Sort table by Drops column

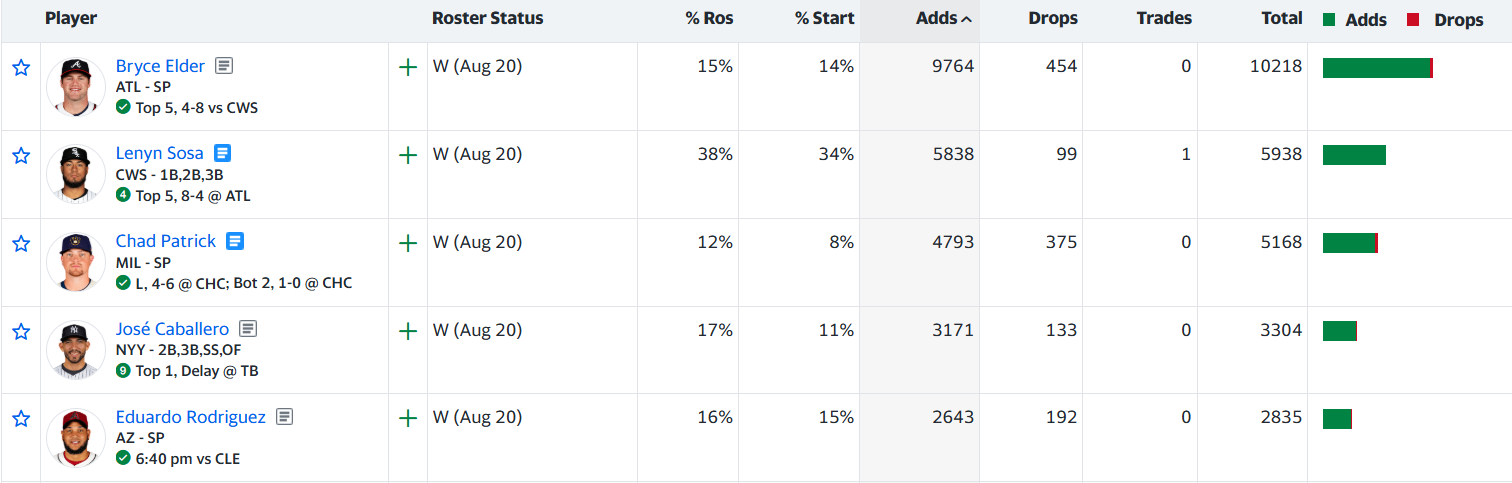coord(1053,19)
